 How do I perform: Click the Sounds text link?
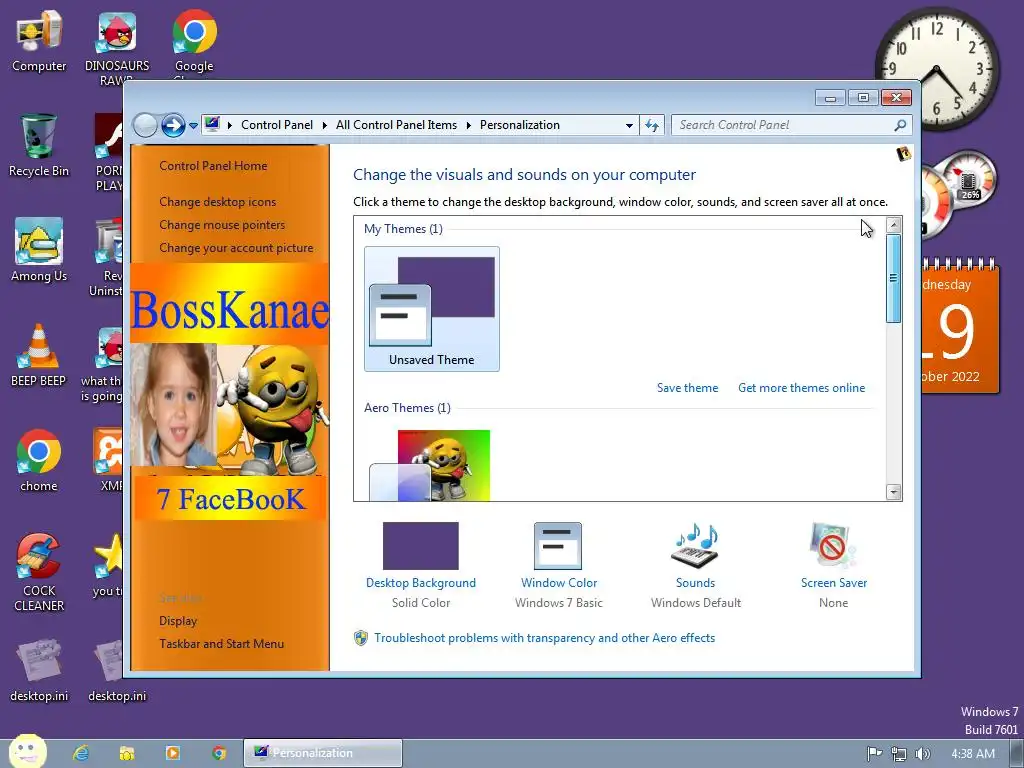(x=696, y=583)
